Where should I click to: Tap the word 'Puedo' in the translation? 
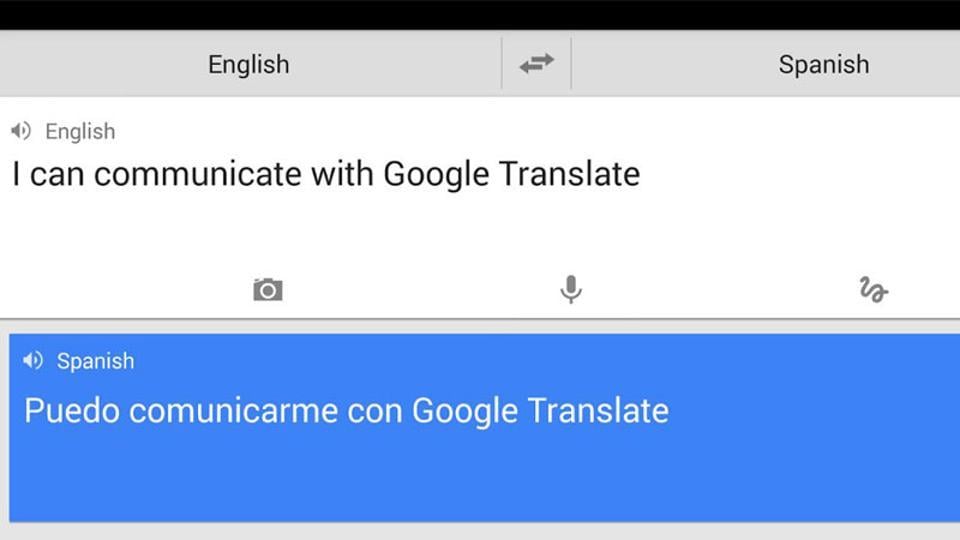pos(72,411)
